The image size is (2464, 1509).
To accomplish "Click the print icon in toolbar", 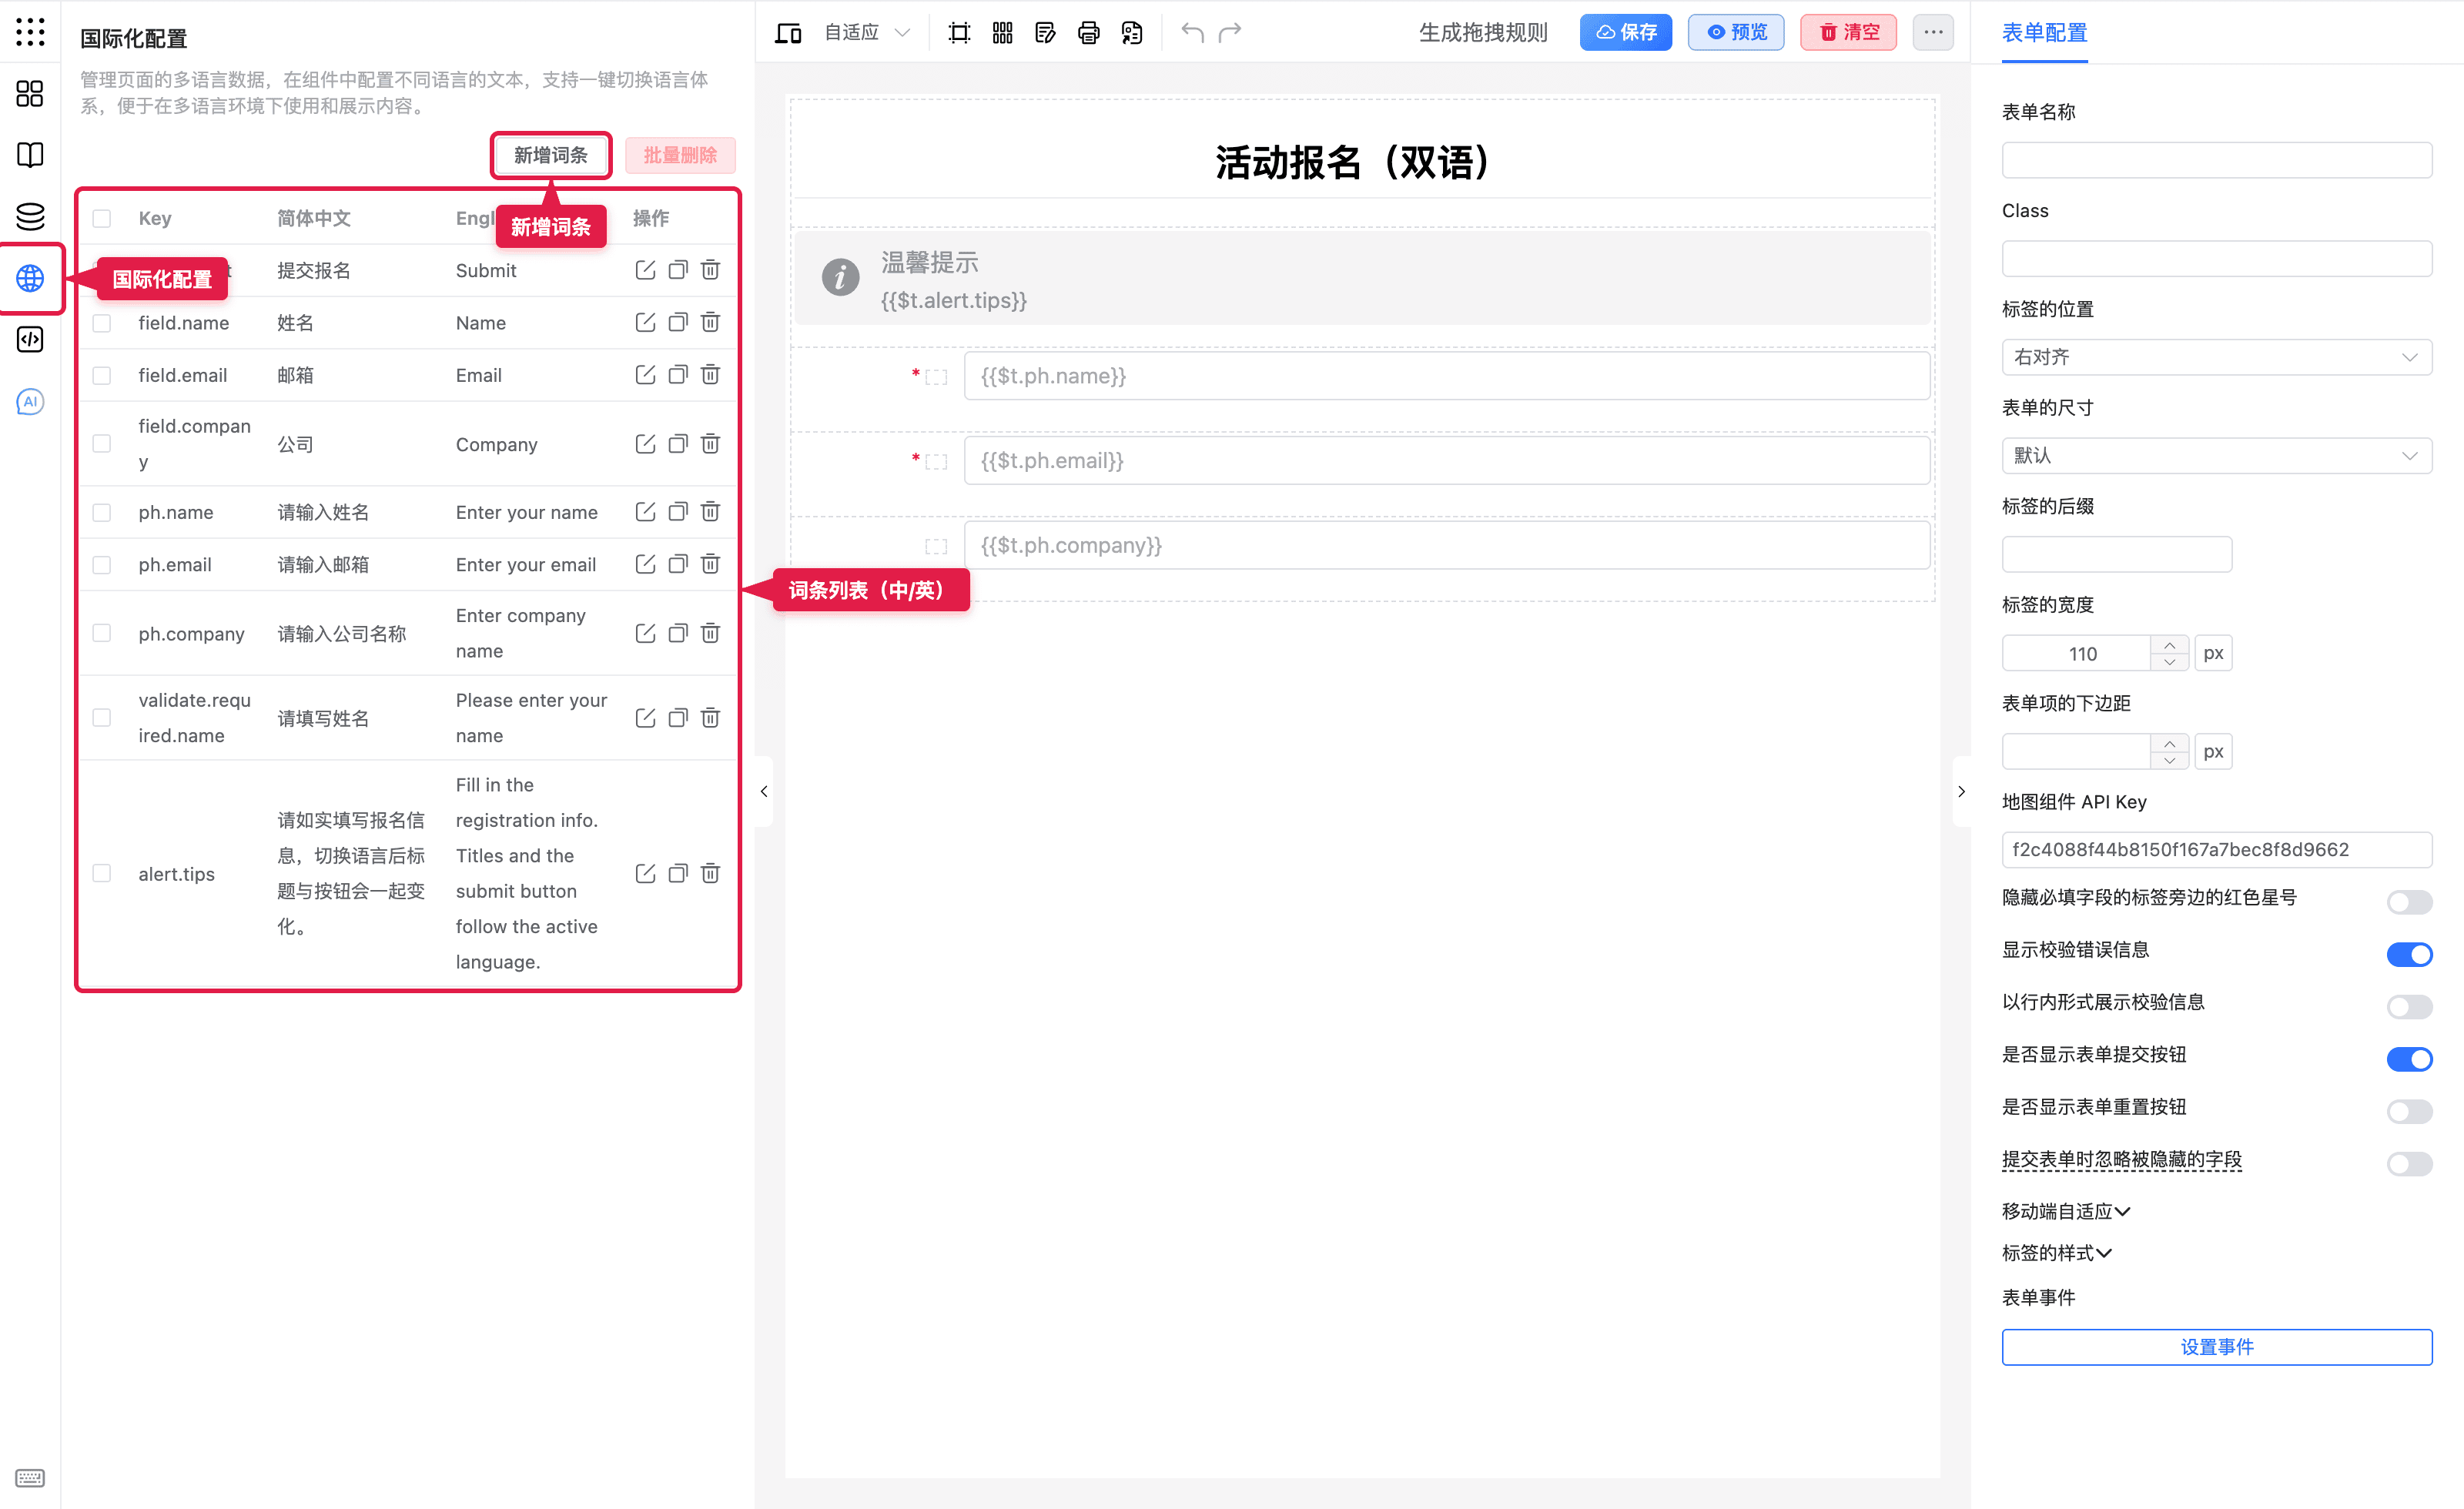I will 1088,33.
